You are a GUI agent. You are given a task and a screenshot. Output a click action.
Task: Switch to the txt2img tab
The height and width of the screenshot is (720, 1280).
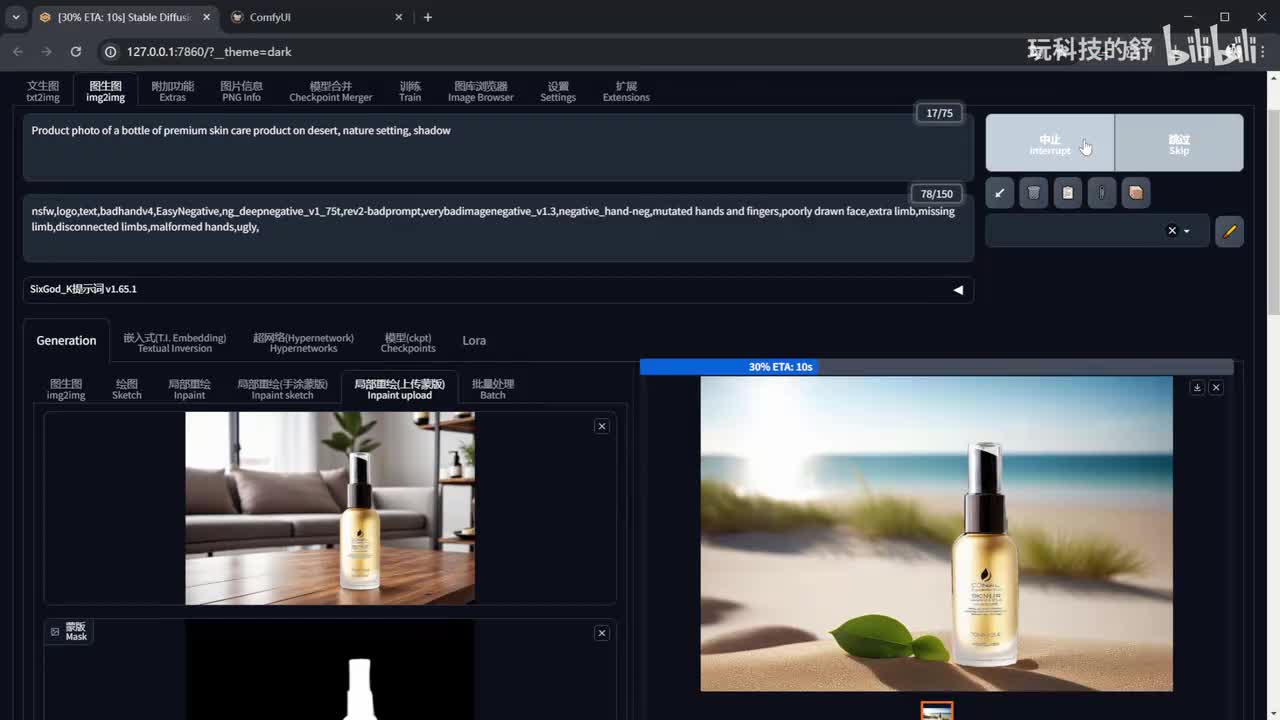(x=43, y=91)
